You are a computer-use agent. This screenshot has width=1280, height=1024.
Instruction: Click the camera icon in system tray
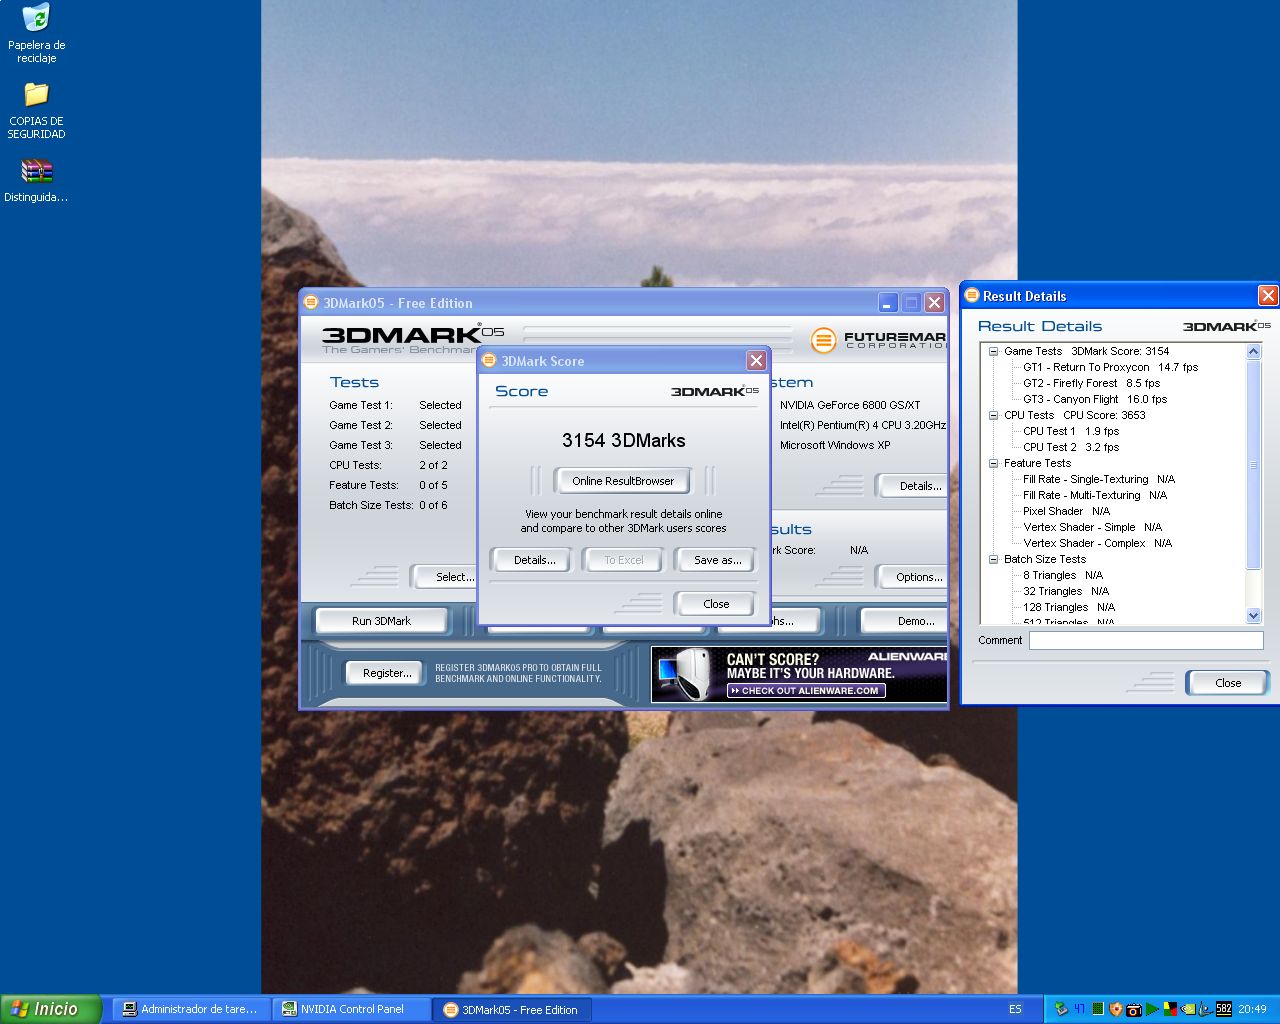[1133, 1009]
